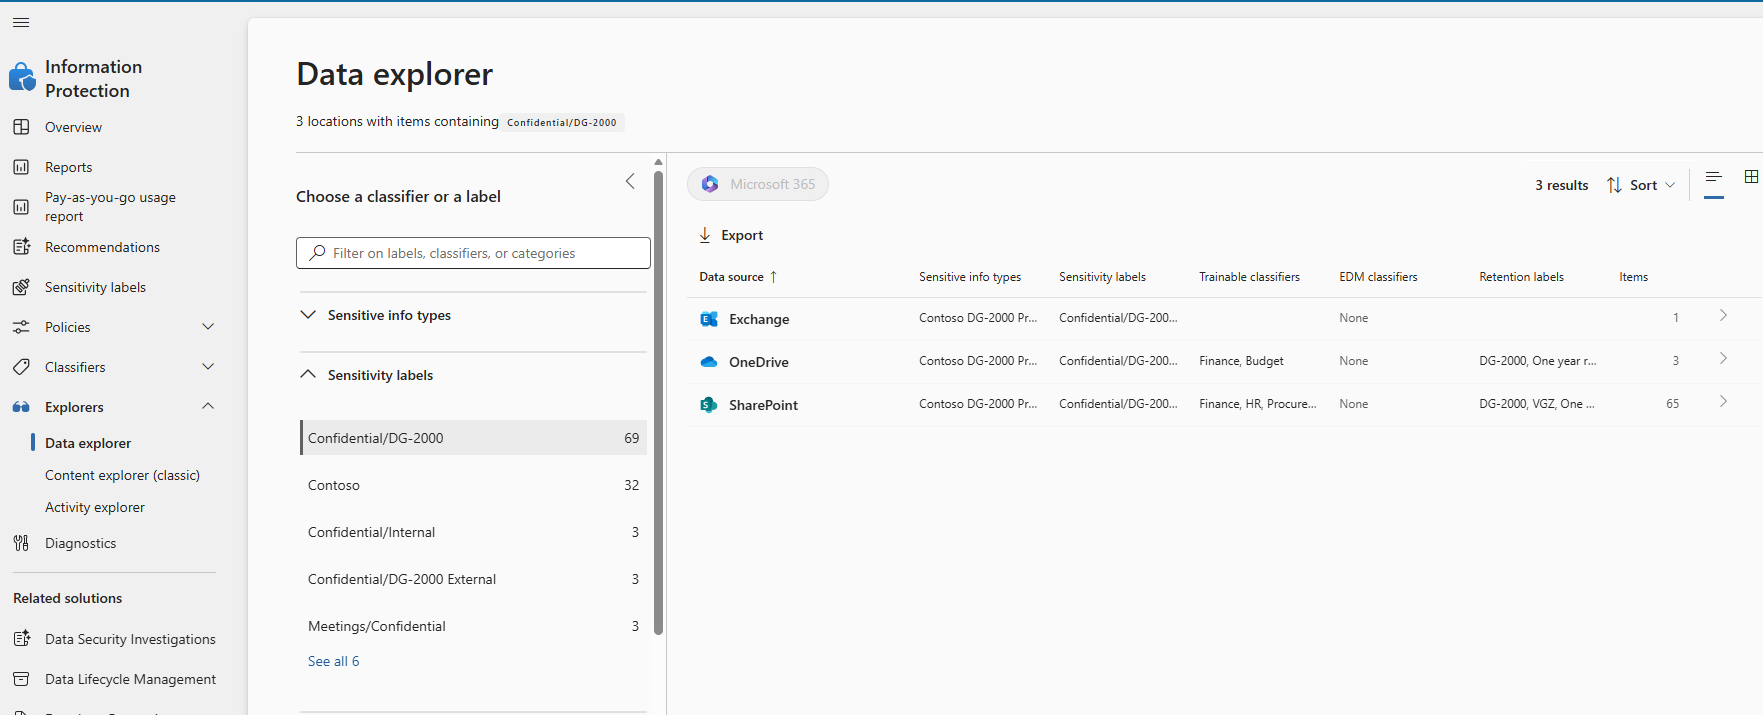The height and width of the screenshot is (715, 1763).
Task: Select Data explorer in navigation
Action: pos(88,443)
